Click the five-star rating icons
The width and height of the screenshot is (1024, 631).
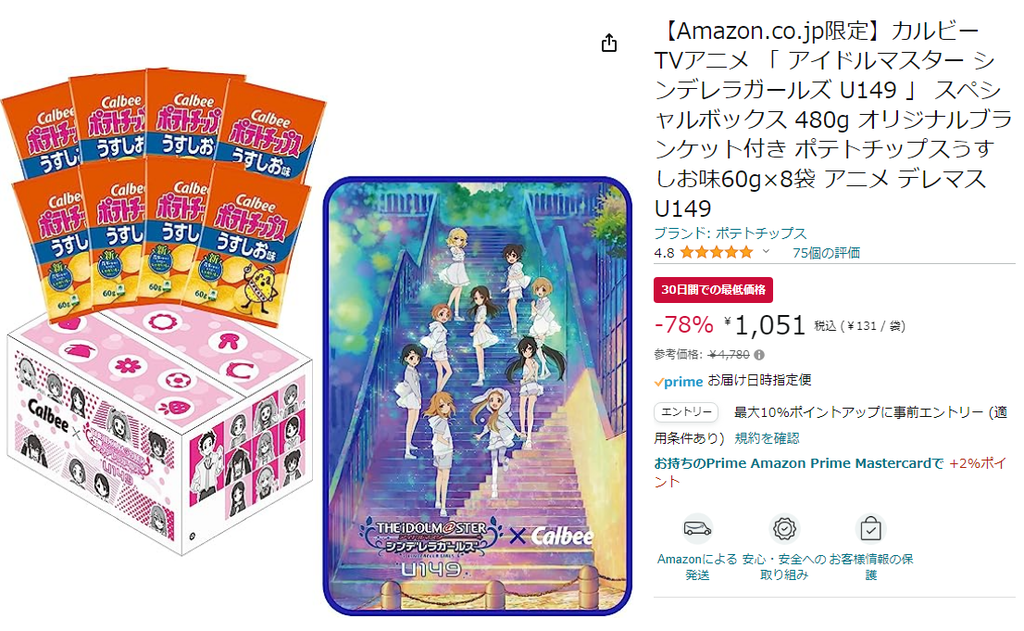coord(716,252)
